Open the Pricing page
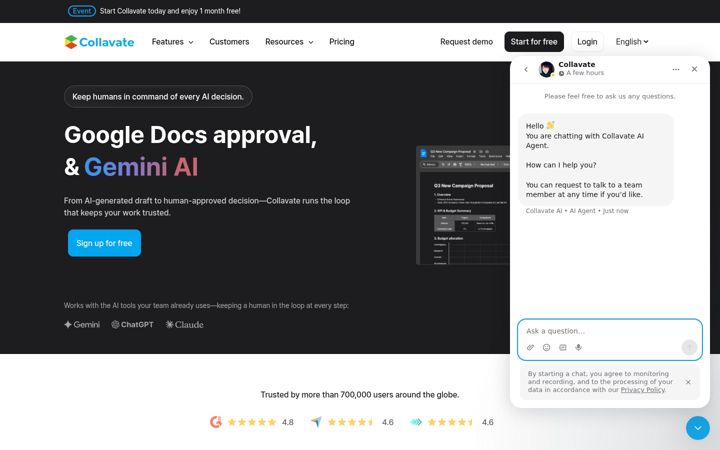The height and width of the screenshot is (450, 720). [x=342, y=42]
